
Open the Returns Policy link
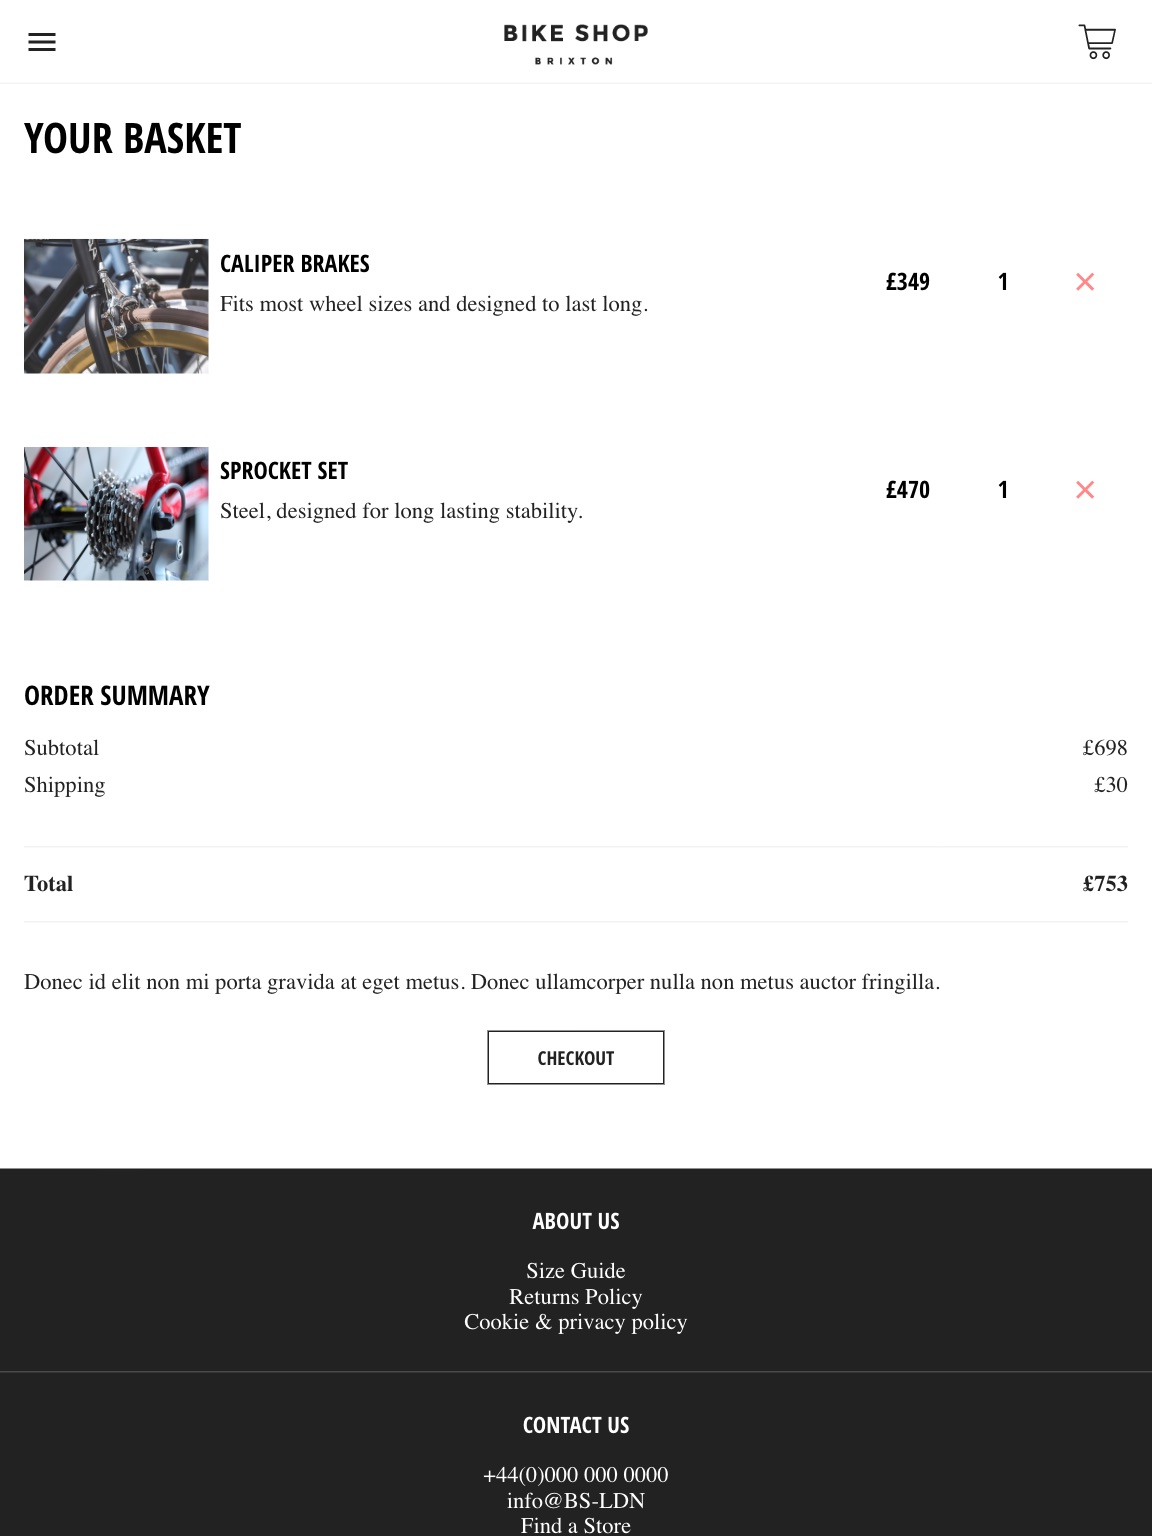[x=576, y=1297]
